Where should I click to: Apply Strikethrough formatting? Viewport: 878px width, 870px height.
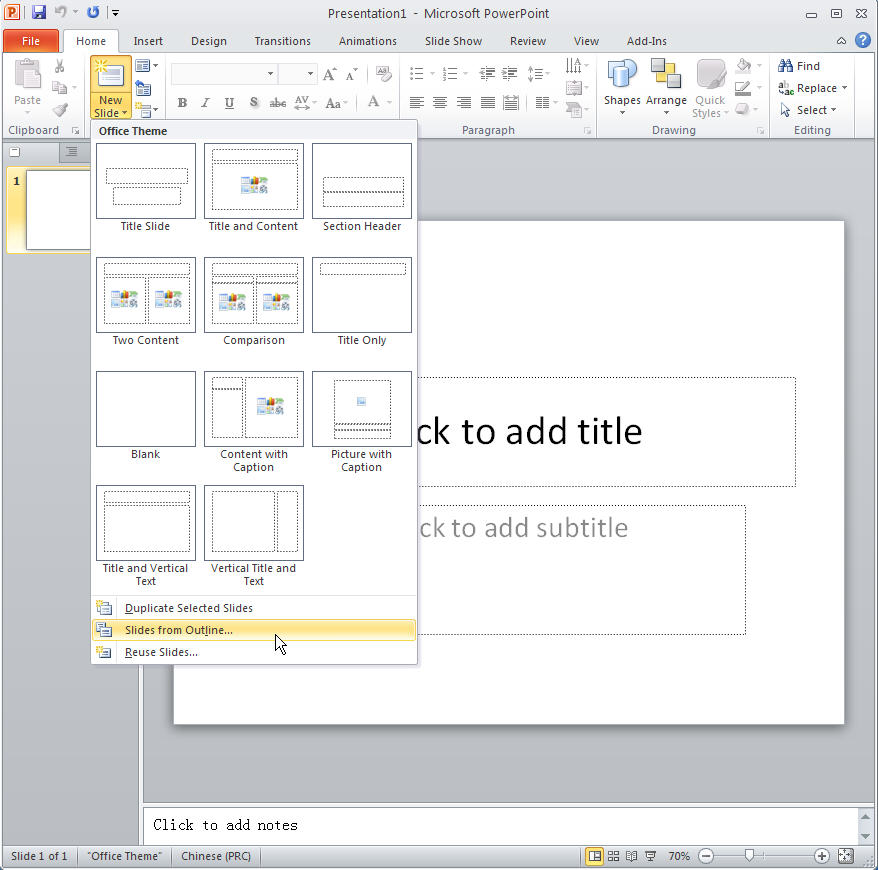pos(277,103)
